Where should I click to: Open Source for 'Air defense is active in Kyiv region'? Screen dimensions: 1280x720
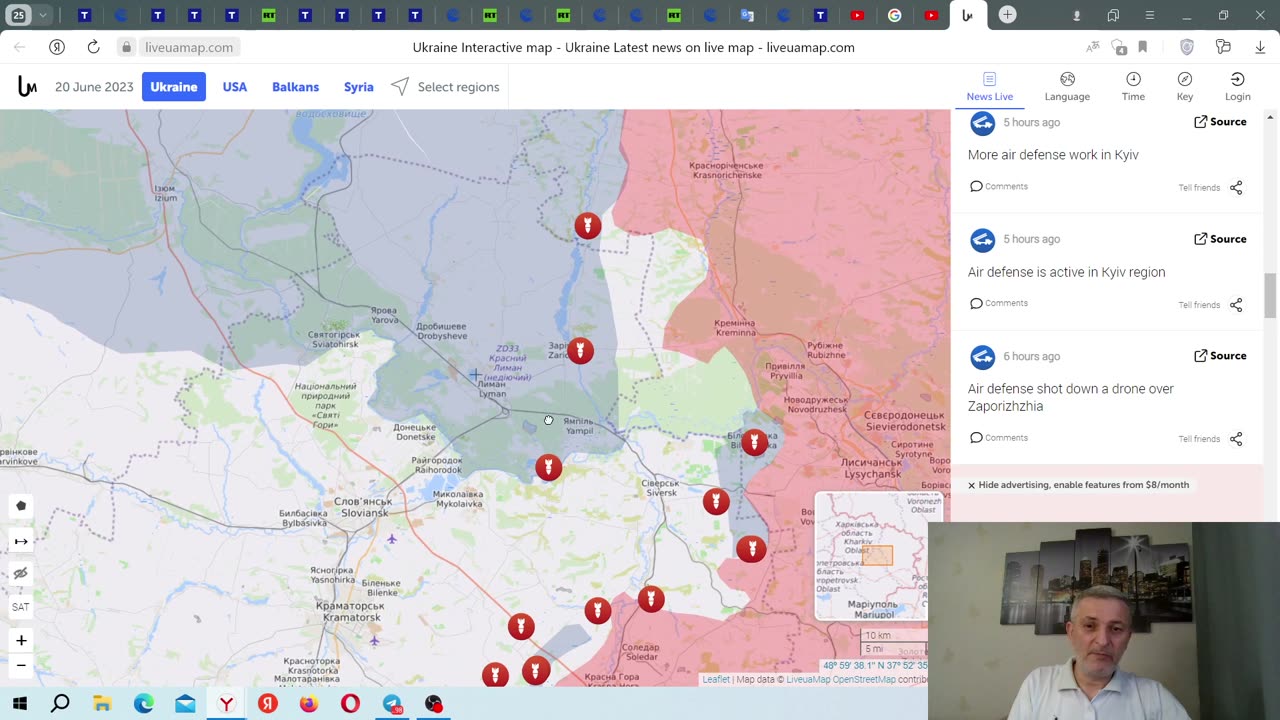1220,239
